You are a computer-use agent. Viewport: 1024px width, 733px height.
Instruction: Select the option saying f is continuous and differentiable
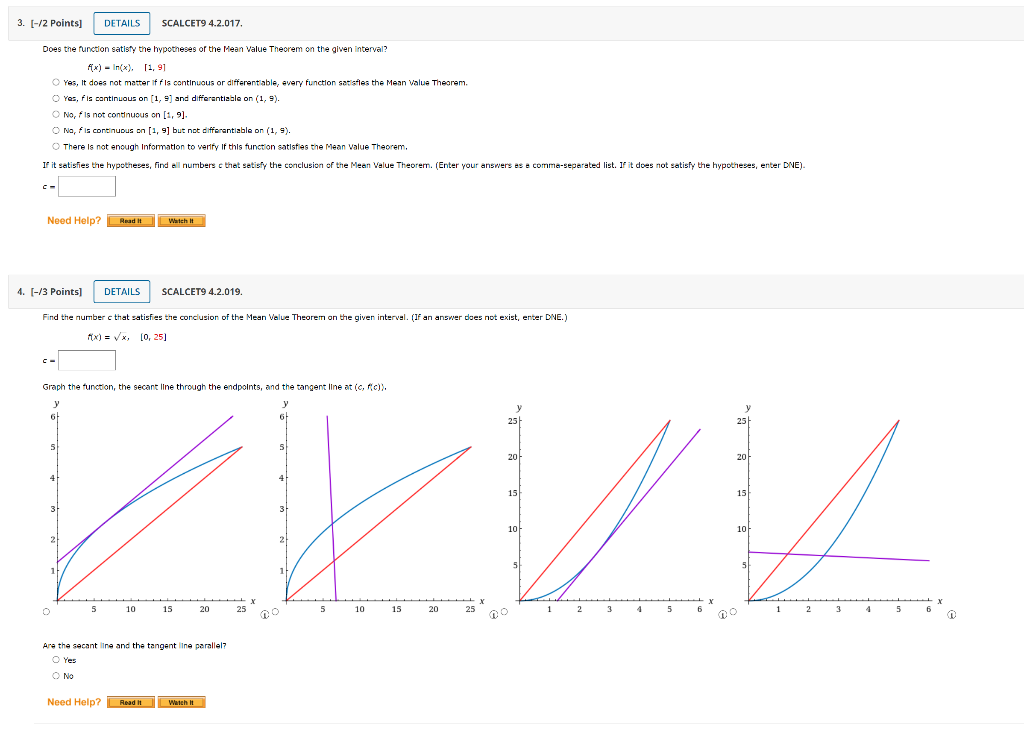tap(56, 98)
